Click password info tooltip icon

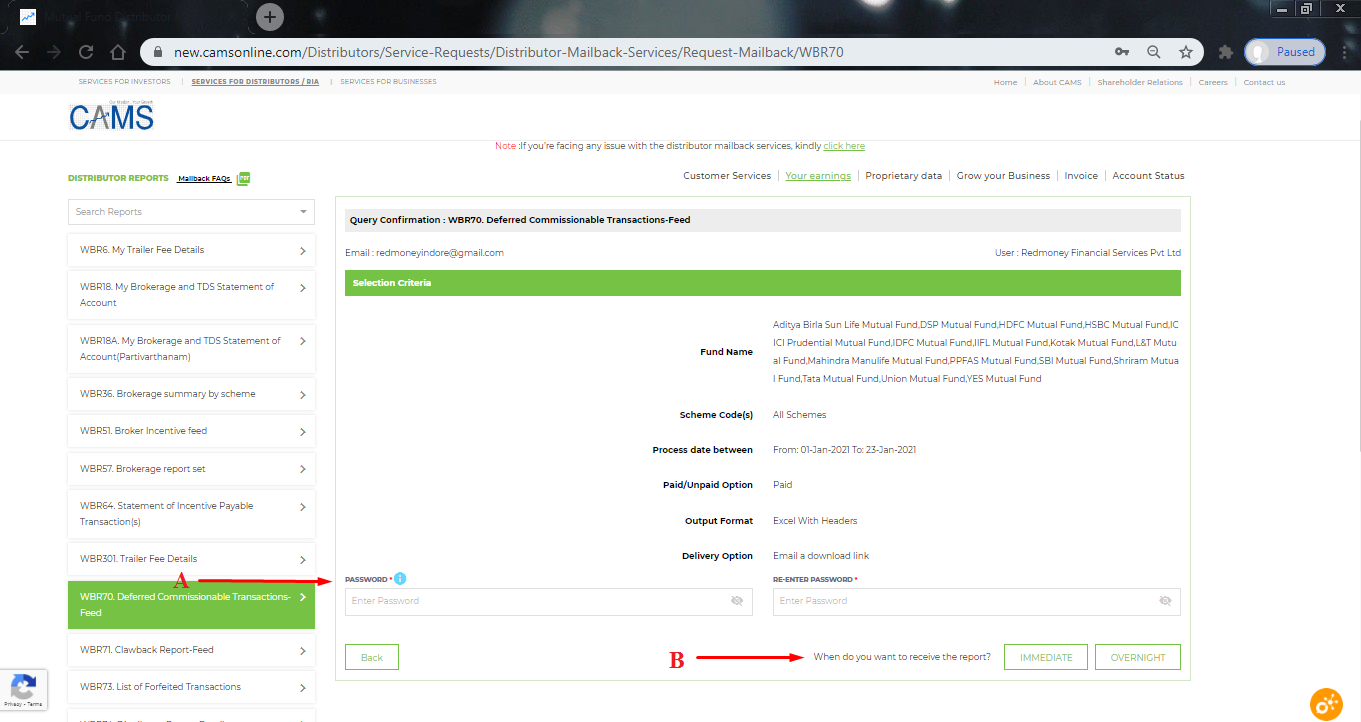400,578
